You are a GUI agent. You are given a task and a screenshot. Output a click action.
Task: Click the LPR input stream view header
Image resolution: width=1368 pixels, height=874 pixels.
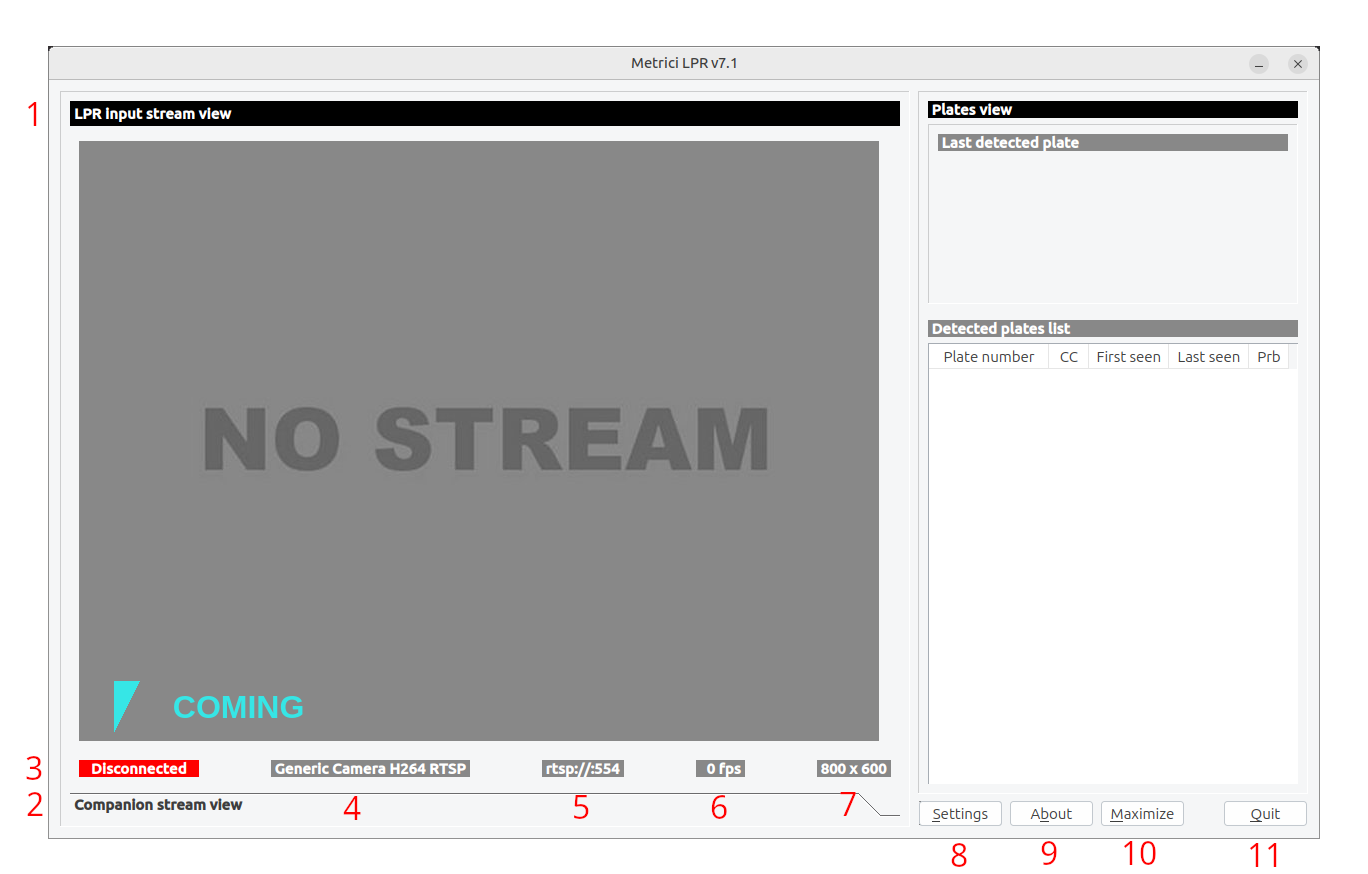[x=485, y=114]
